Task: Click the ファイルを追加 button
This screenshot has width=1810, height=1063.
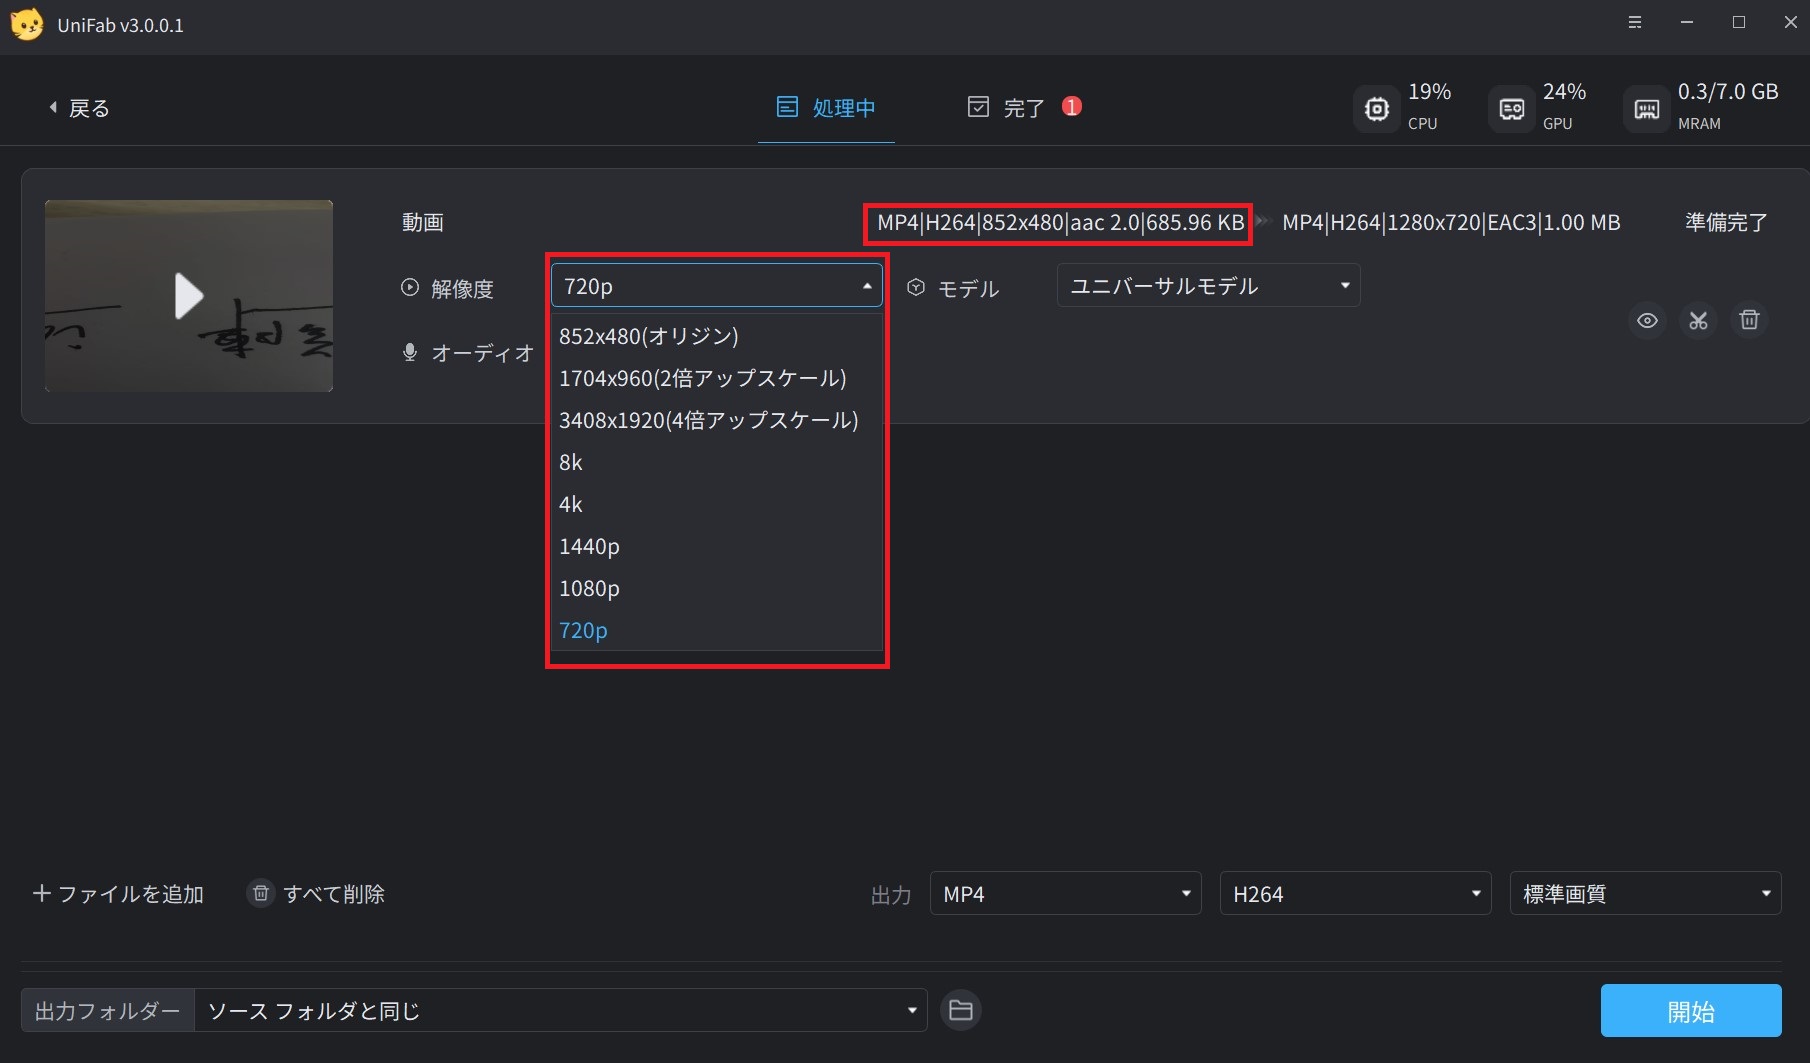Action: 118,894
